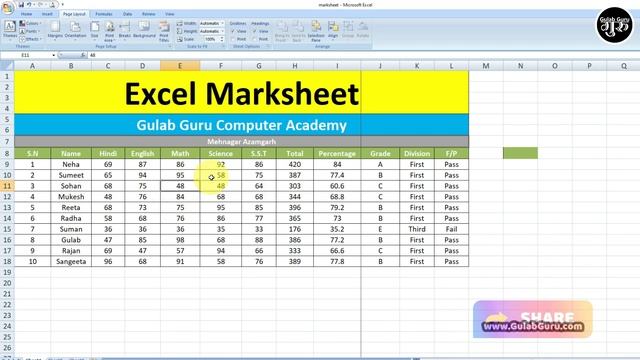Open the theme Effects dropdown
Viewport: 640px width, 360px height.
[31, 39]
